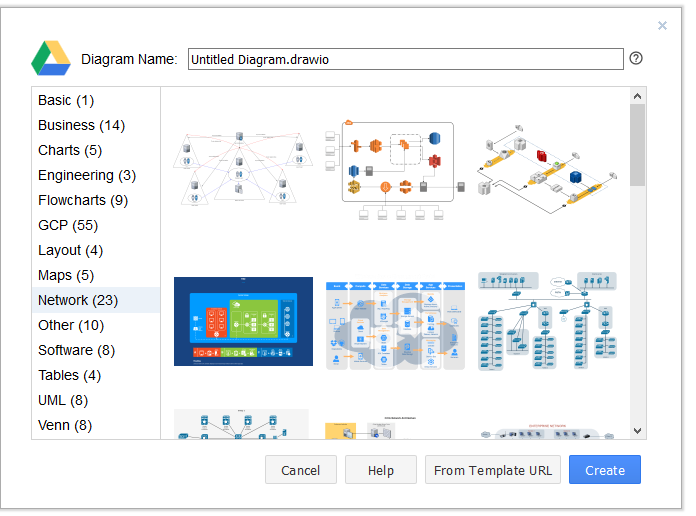Click the help question mark icon
The image size is (696, 516).
tap(636, 58)
